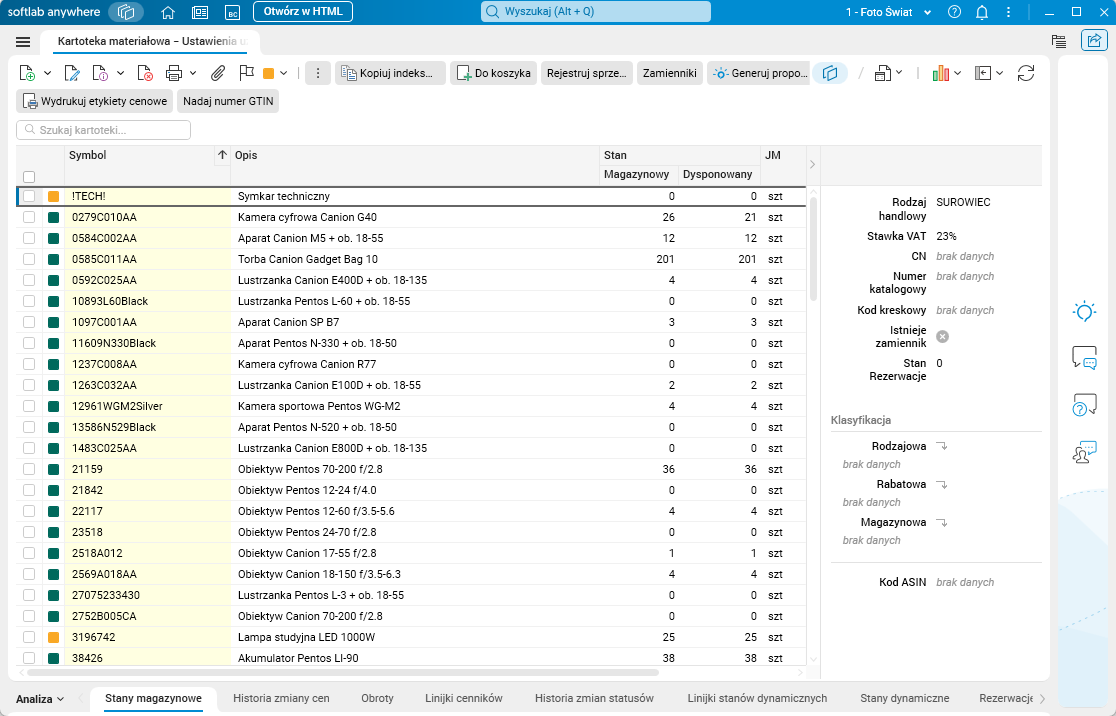Toggle the blue cube panel icon

pos(830,73)
